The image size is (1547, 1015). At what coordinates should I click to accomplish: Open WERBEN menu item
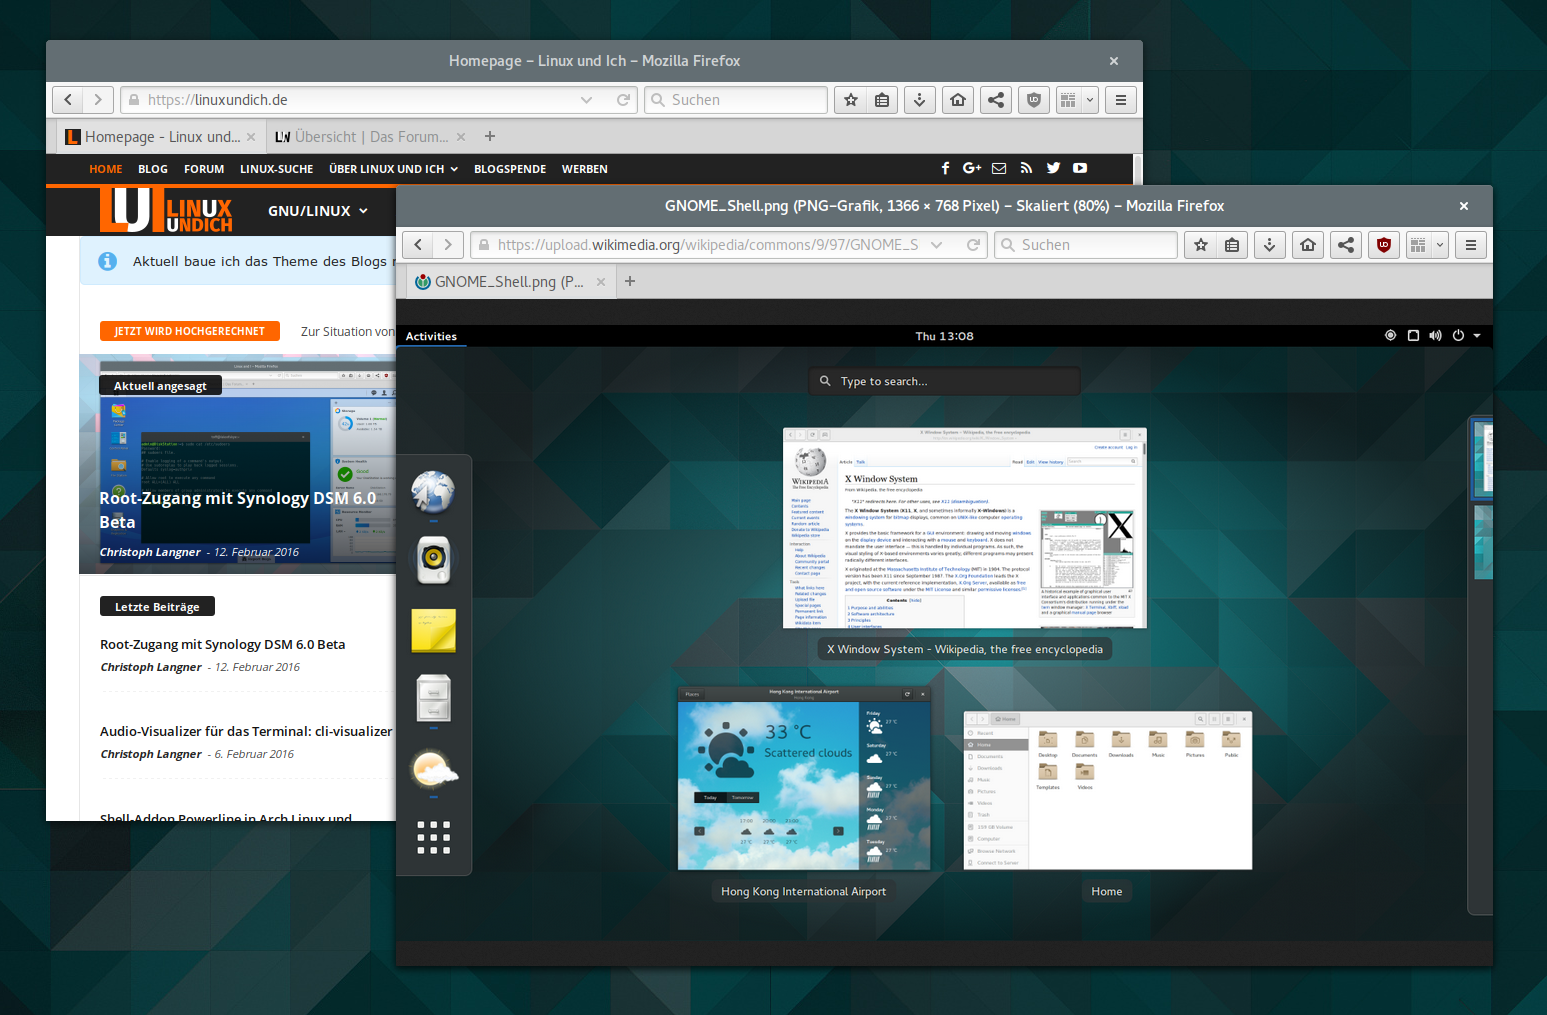coord(585,169)
